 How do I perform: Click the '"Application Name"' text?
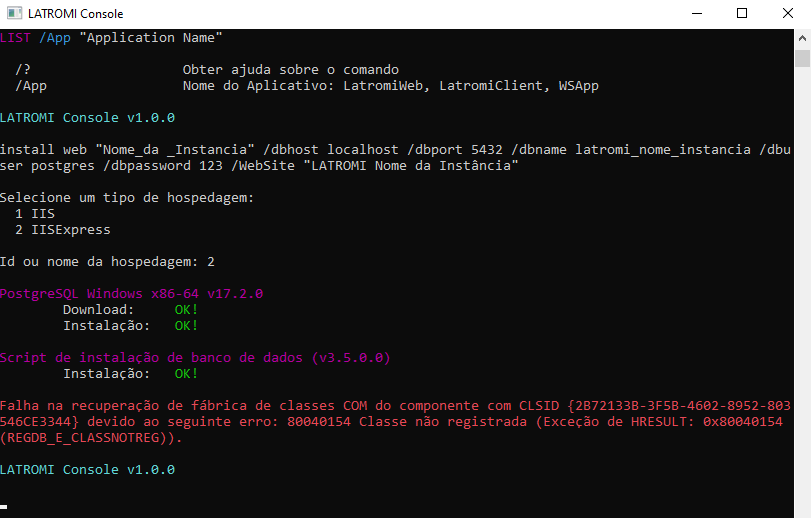tap(151, 38)
